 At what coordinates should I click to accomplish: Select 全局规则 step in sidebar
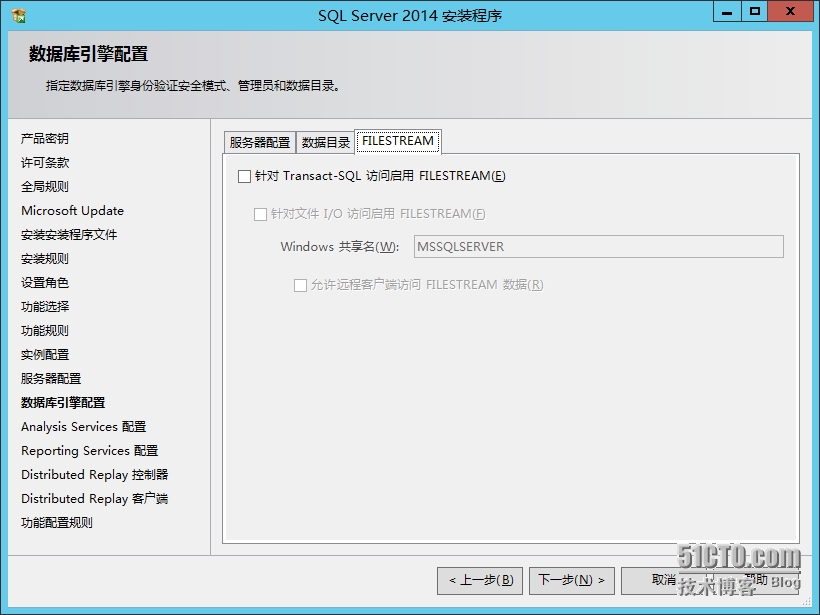pyautogui.click(x=45, y=187)
